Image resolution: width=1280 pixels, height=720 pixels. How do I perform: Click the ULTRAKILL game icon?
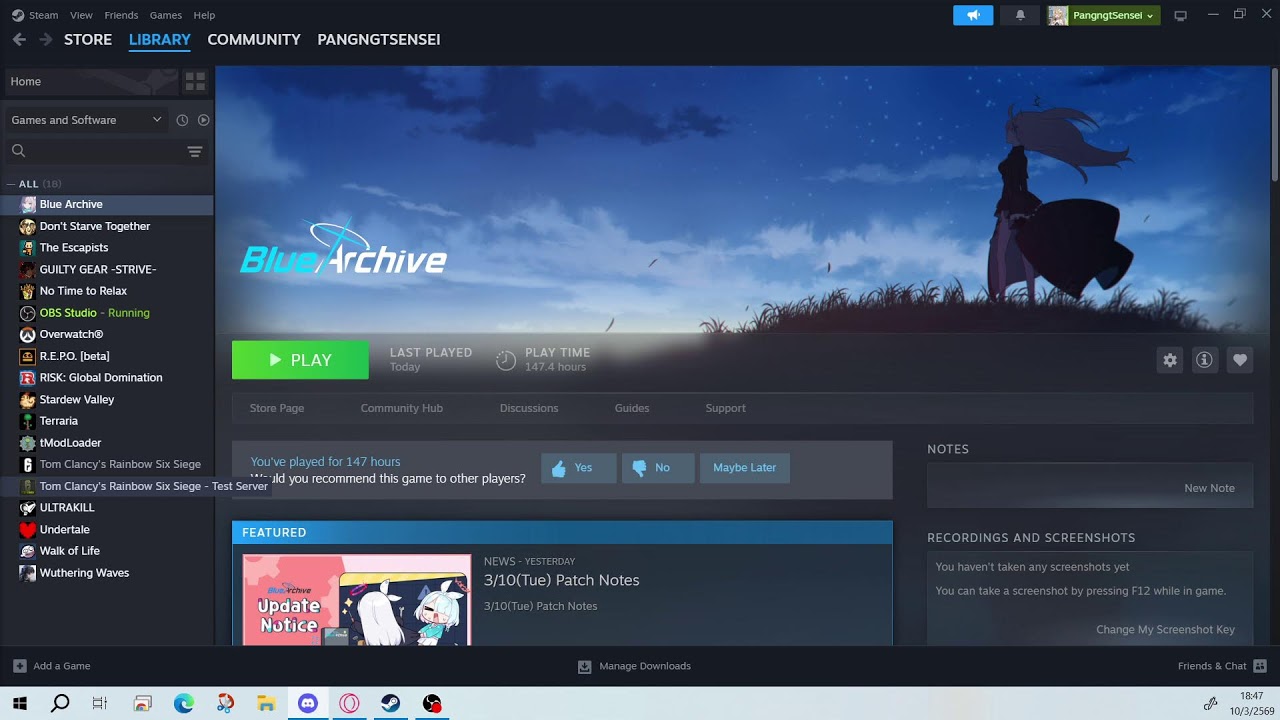coord(28,508)
